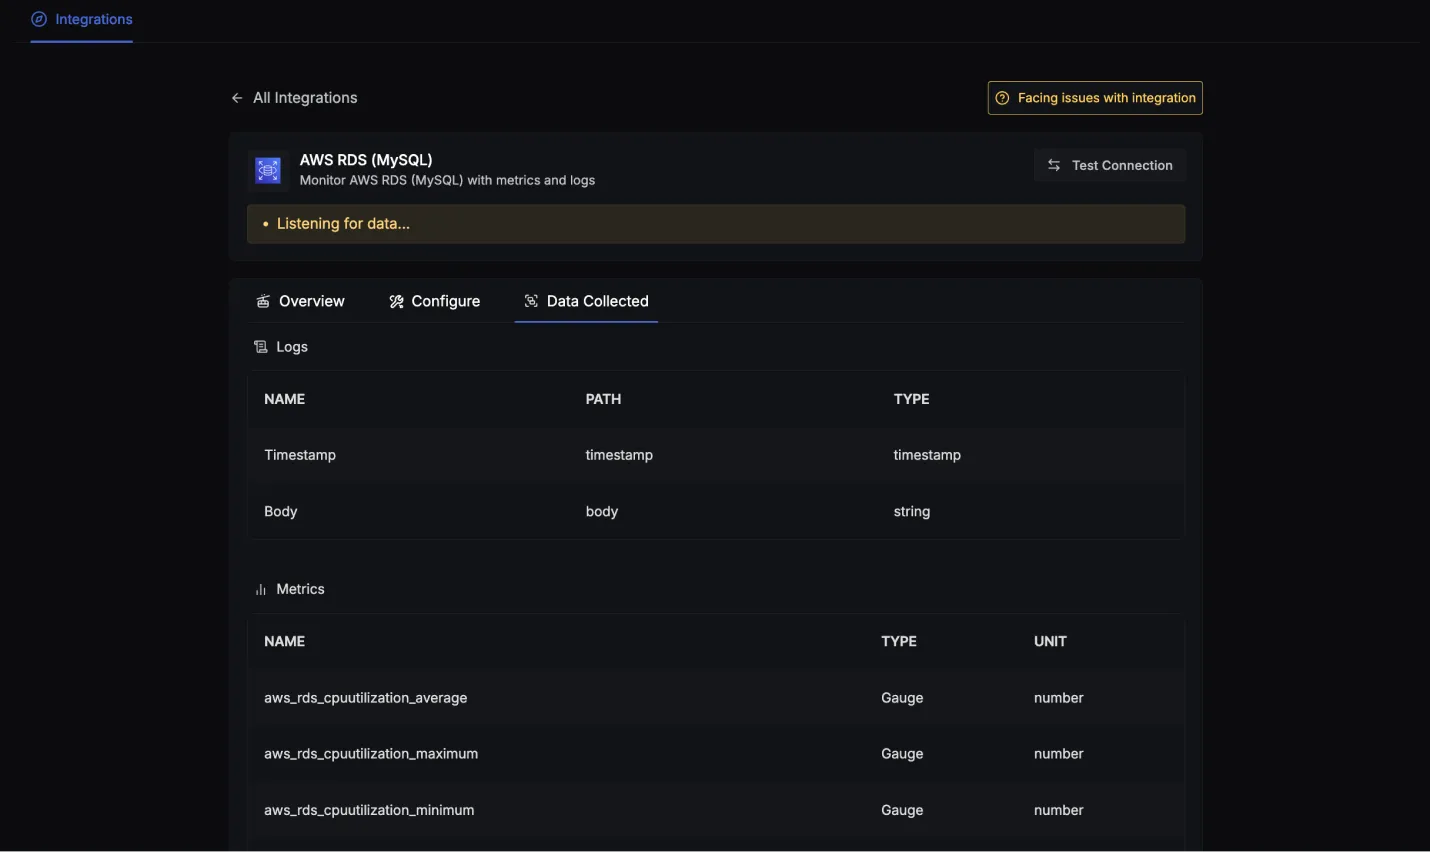Click the Logs section icon

pyautogui.click(x=261, y=347)
